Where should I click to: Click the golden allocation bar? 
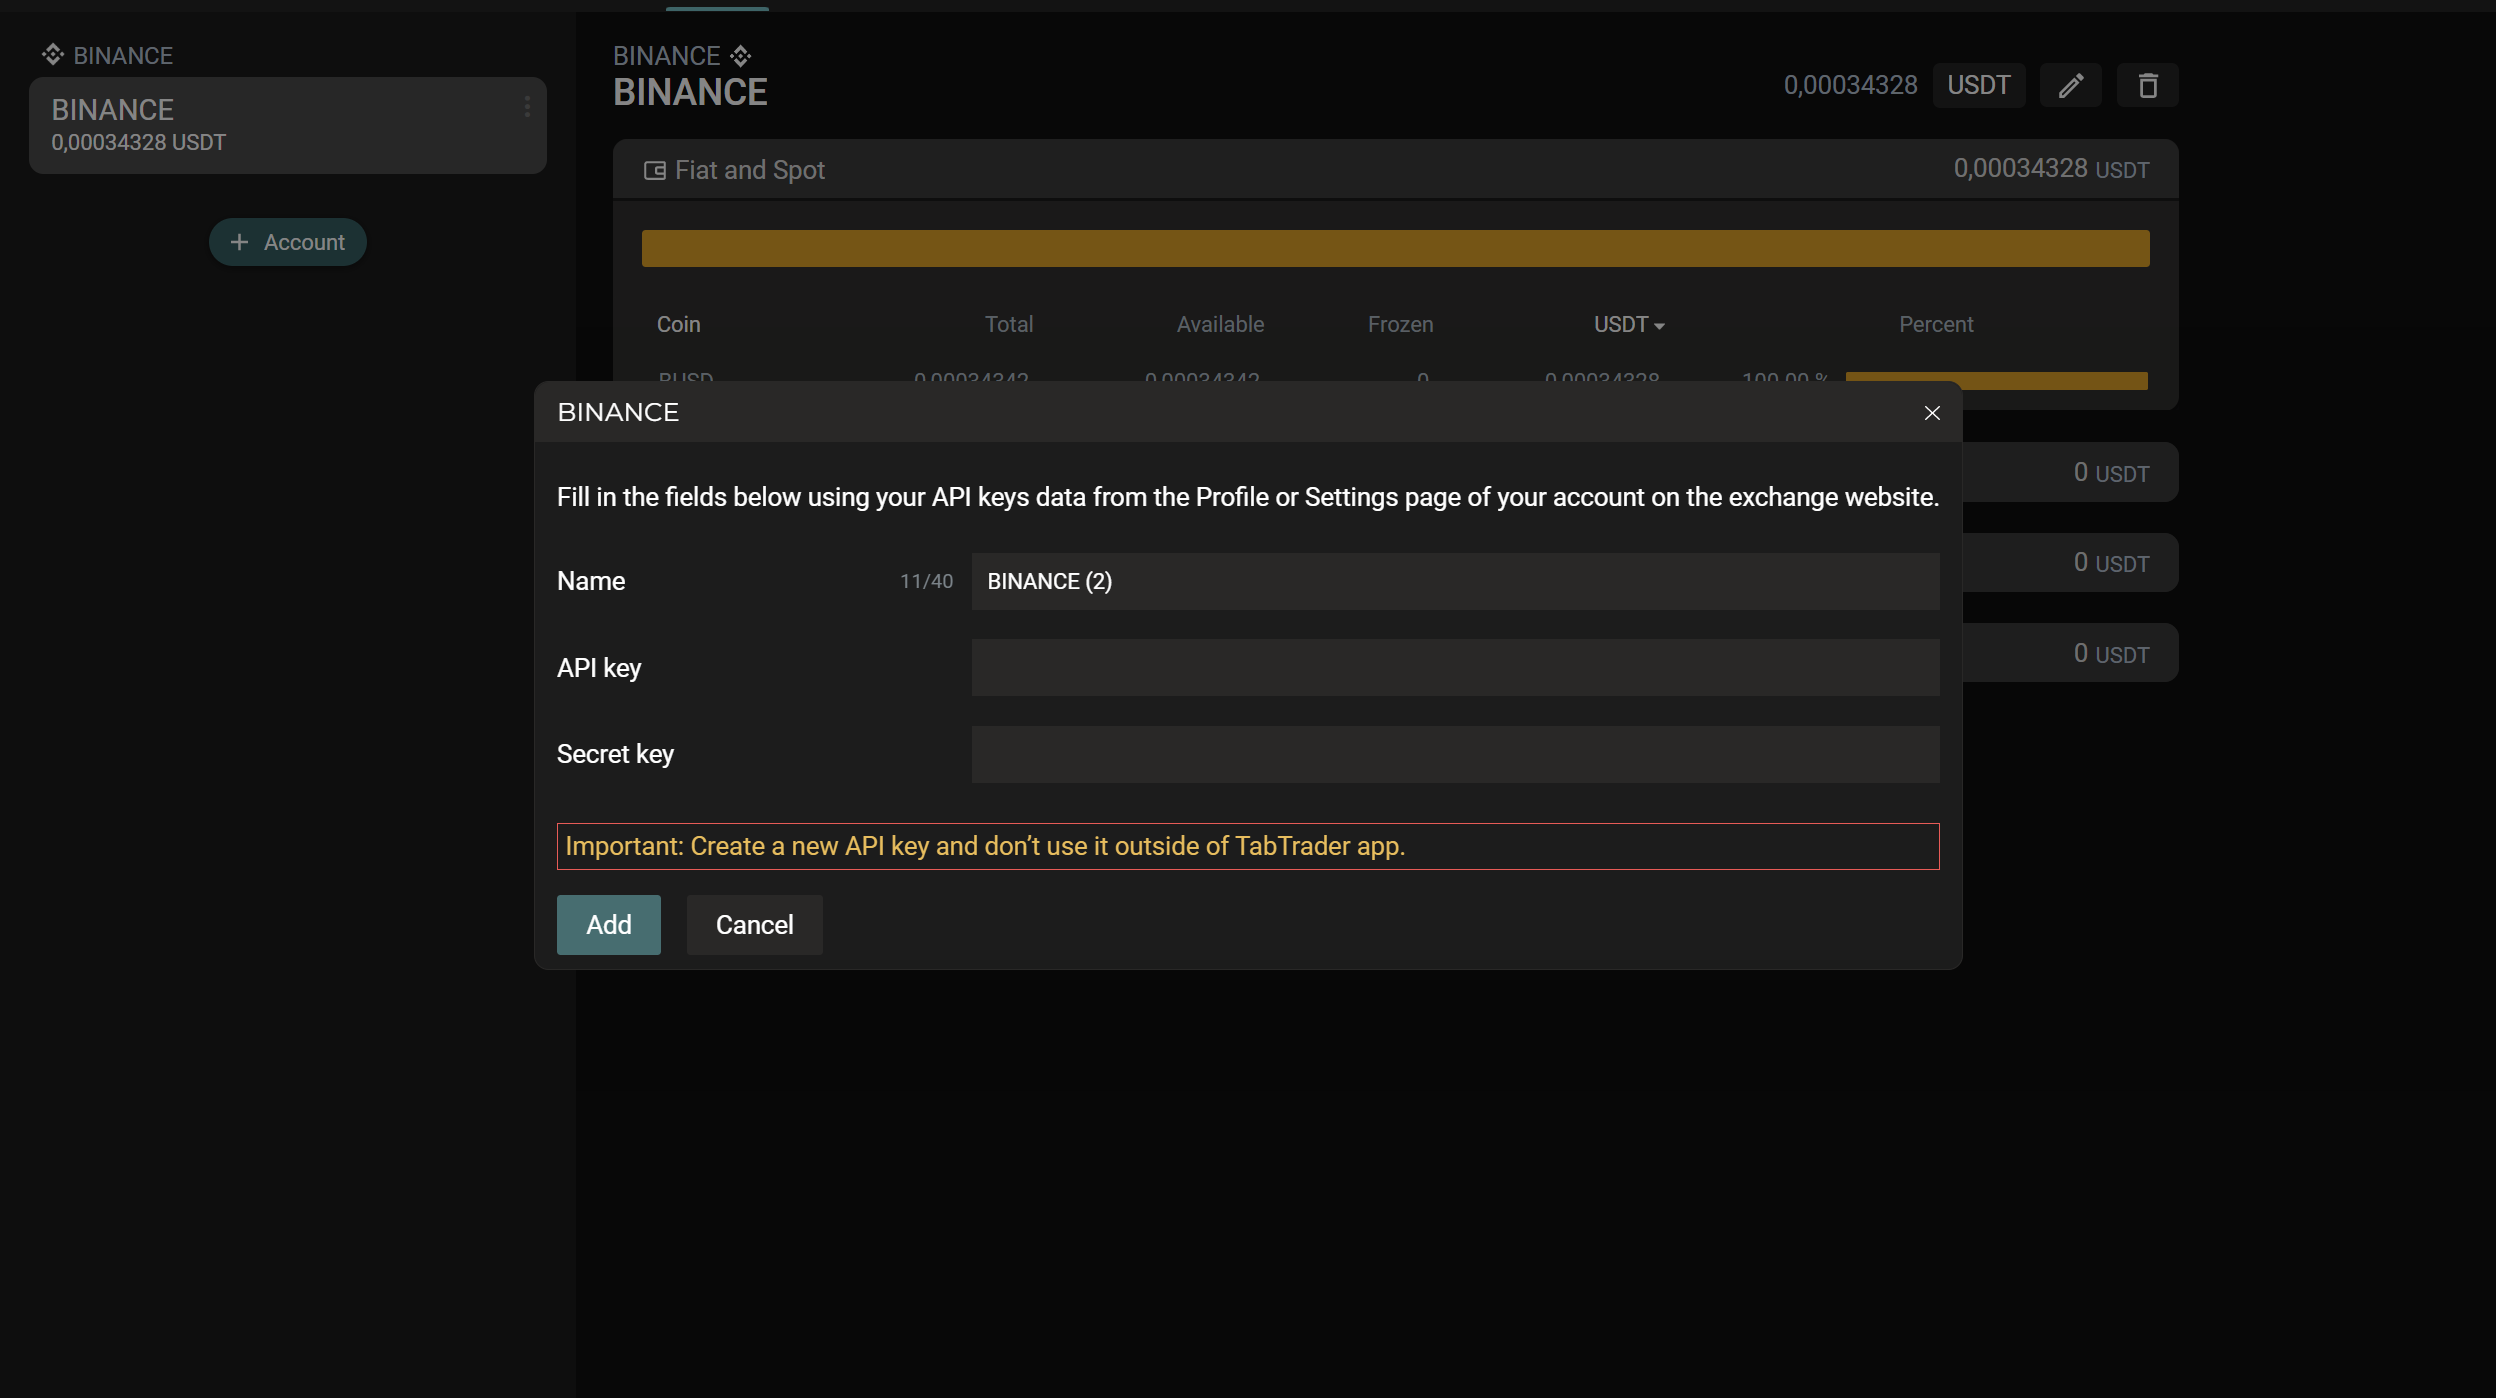(x=1396, y=248)
